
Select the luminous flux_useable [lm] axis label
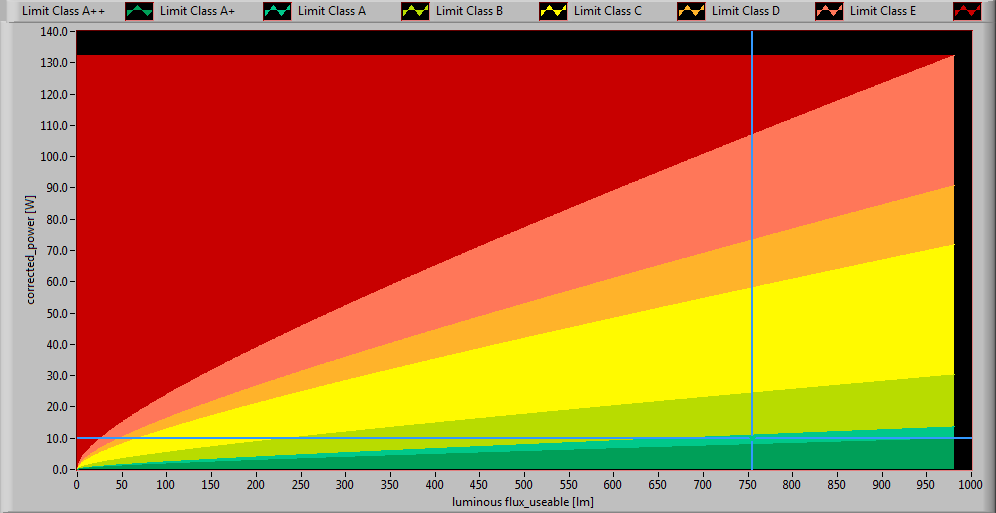click(x=522, y=501)
